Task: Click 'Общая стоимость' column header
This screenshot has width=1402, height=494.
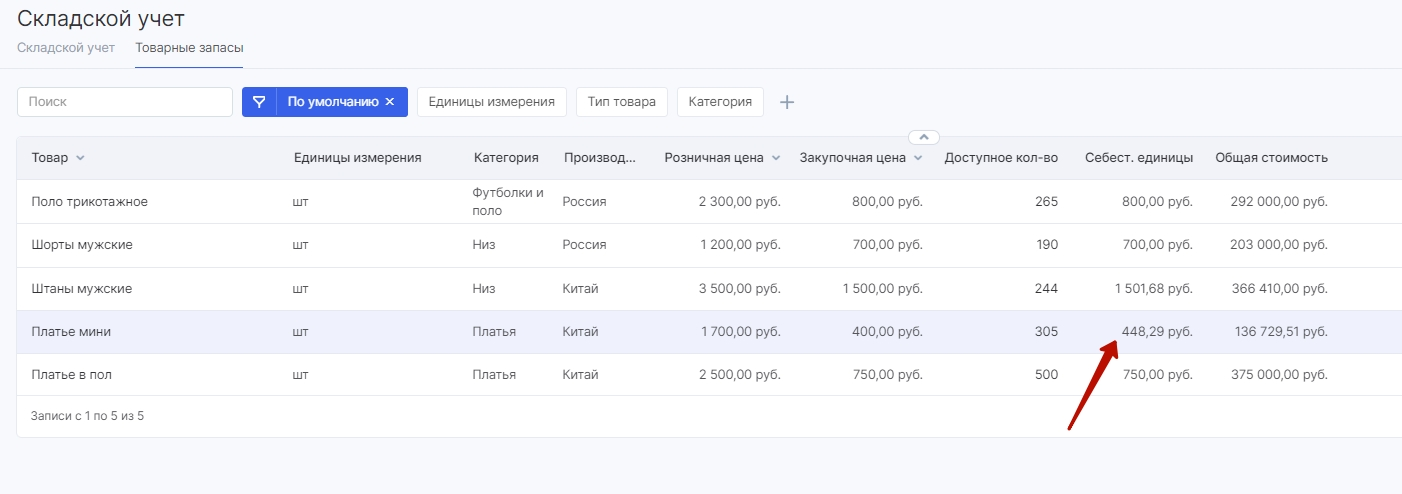Action: (1271, 158)
